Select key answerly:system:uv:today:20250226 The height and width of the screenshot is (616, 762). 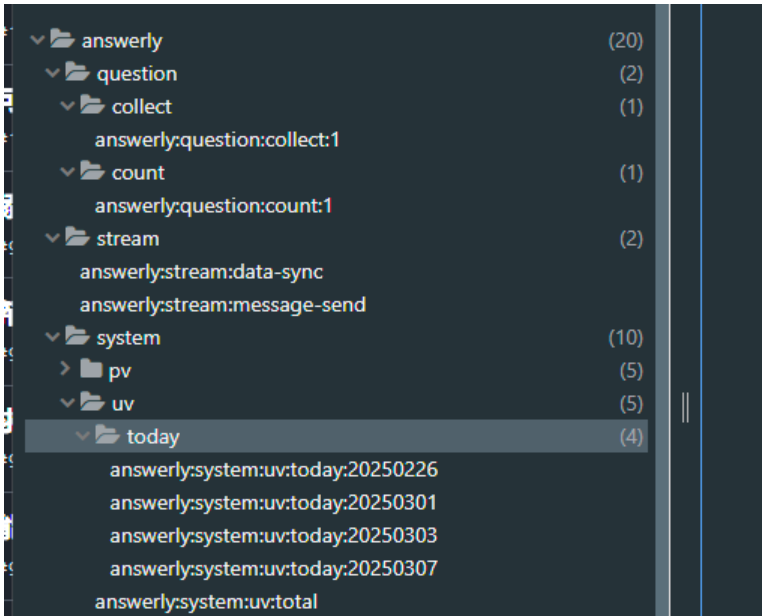pos(273,470)
